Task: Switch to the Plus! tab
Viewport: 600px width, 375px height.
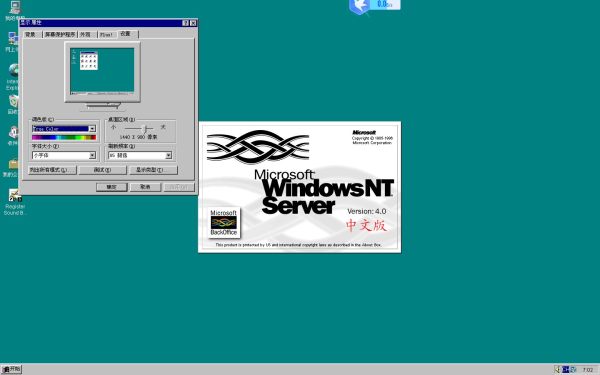Action: pyautogui.click(x=107, y=34)
